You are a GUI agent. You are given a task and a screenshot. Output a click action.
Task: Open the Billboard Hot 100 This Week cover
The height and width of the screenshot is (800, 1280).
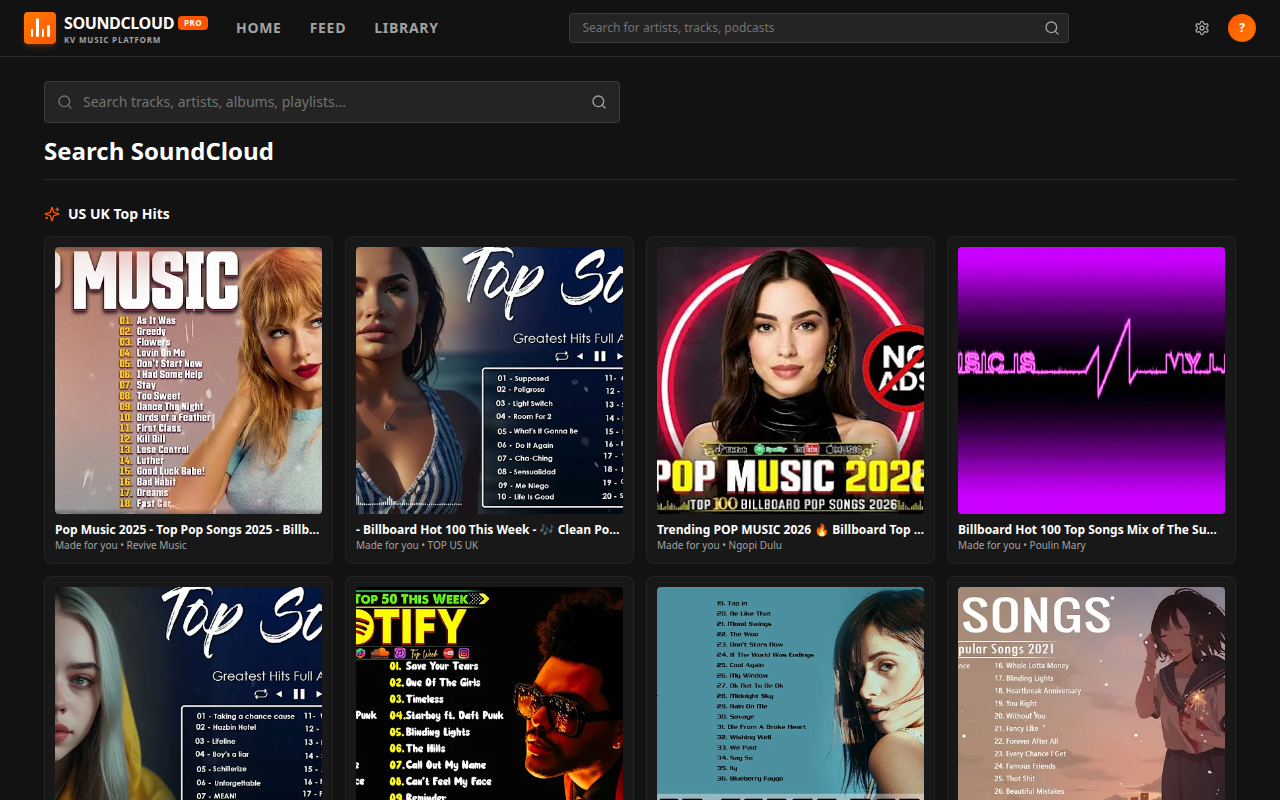(x=490, y=380)
